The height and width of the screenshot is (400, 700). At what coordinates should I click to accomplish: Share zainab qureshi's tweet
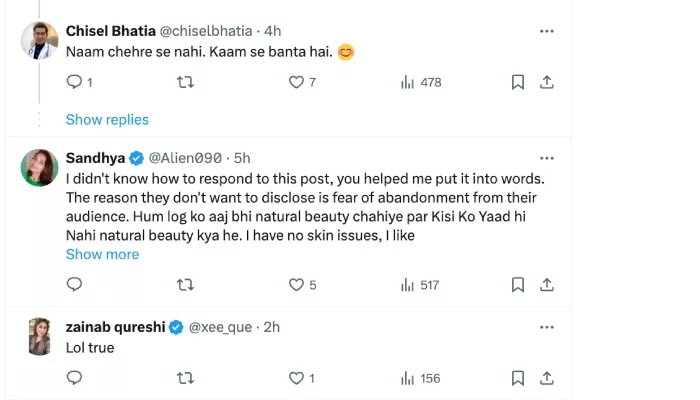pyautogui.click(x=547, y=378)
